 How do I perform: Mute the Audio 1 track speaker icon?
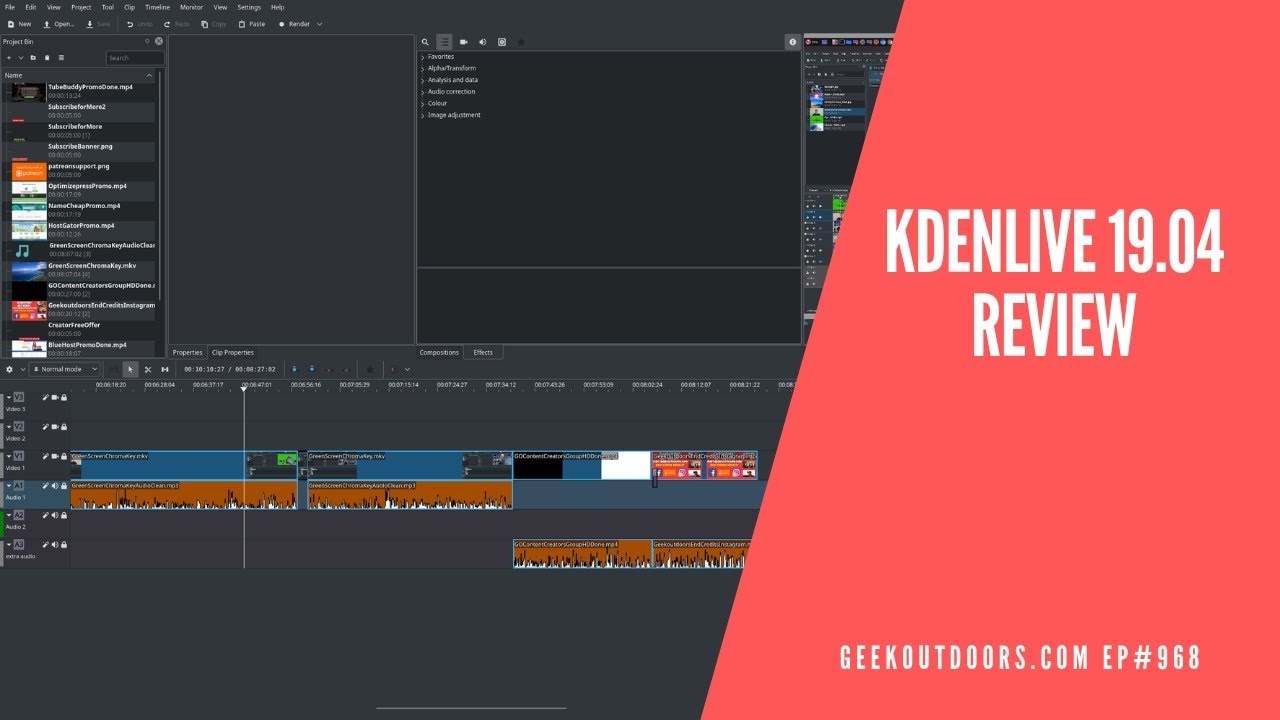[54, 485]
